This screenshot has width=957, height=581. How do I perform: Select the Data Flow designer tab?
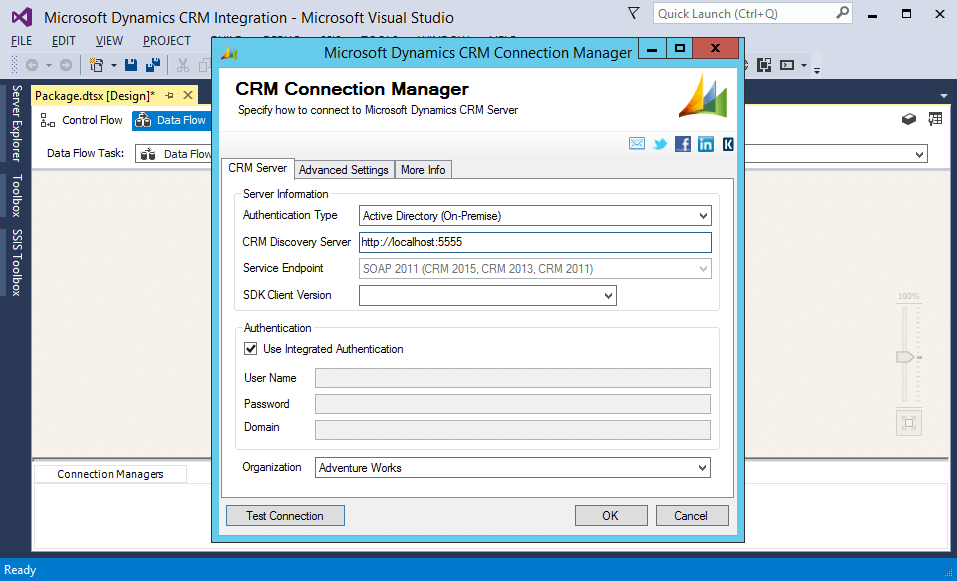tap(171, 120)
